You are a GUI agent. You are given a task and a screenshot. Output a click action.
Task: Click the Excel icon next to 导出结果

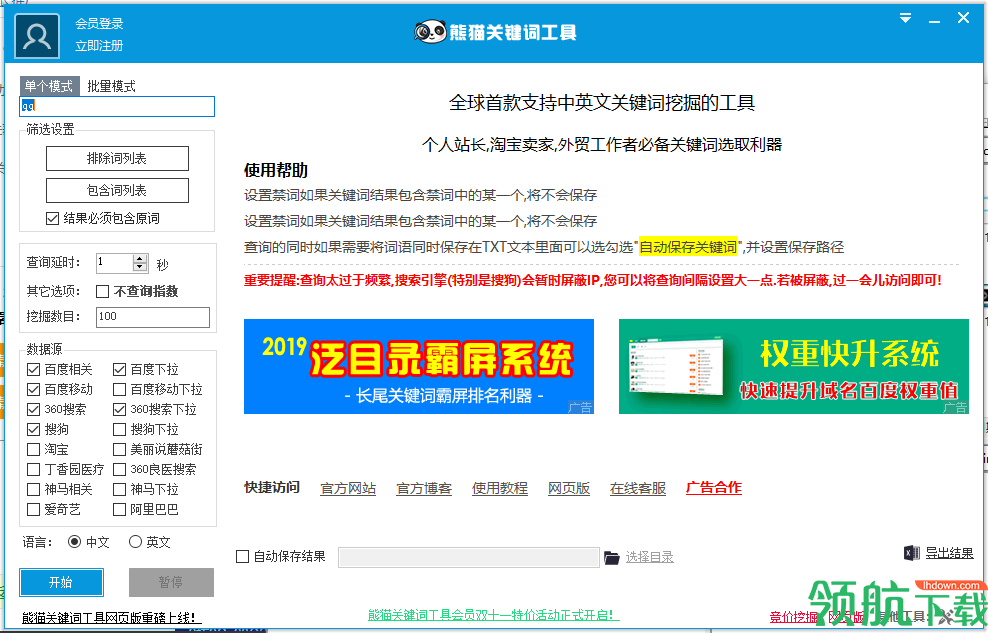pyautogui.click(x=911, y=553)
